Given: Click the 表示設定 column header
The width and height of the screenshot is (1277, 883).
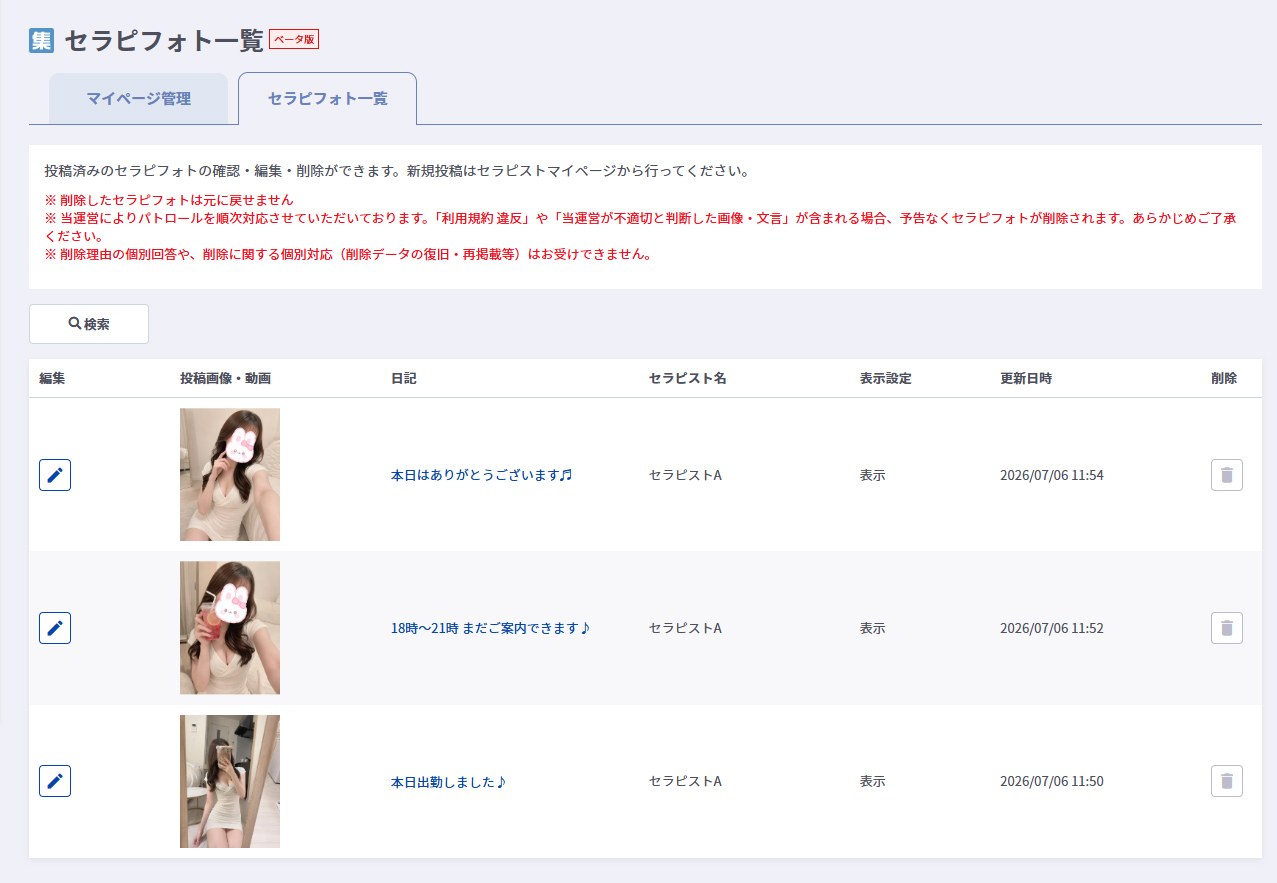Looking at the screenshot, I should 885,378.
